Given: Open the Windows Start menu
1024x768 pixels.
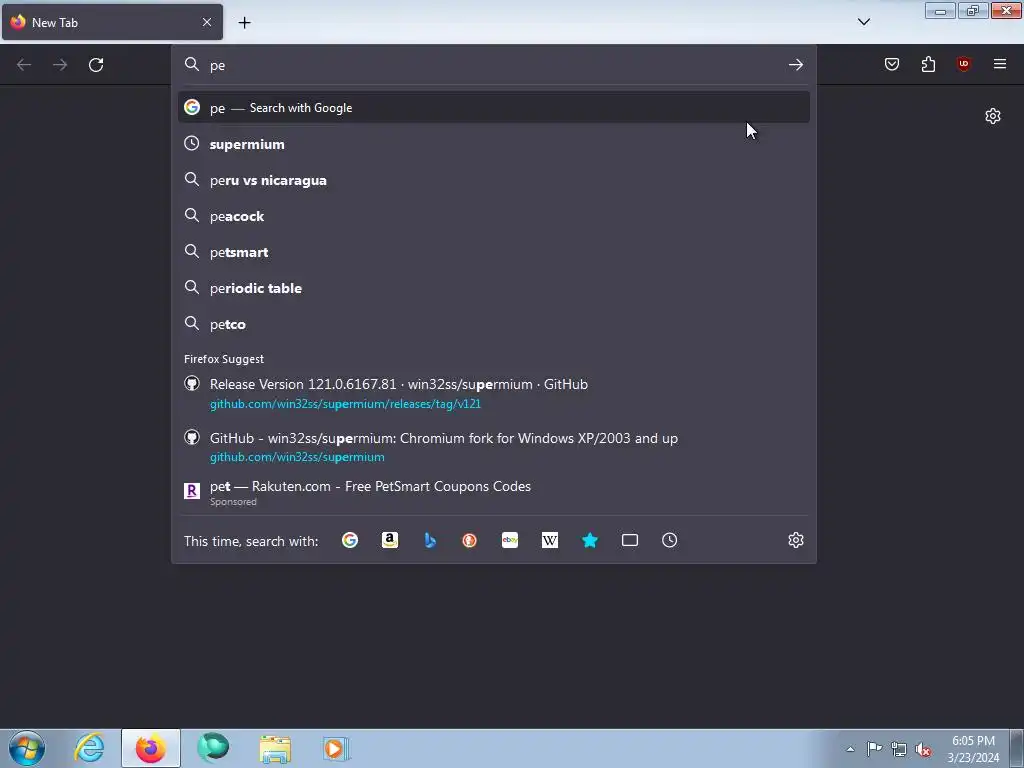Looking at the screenshot, I should point(27,748).
